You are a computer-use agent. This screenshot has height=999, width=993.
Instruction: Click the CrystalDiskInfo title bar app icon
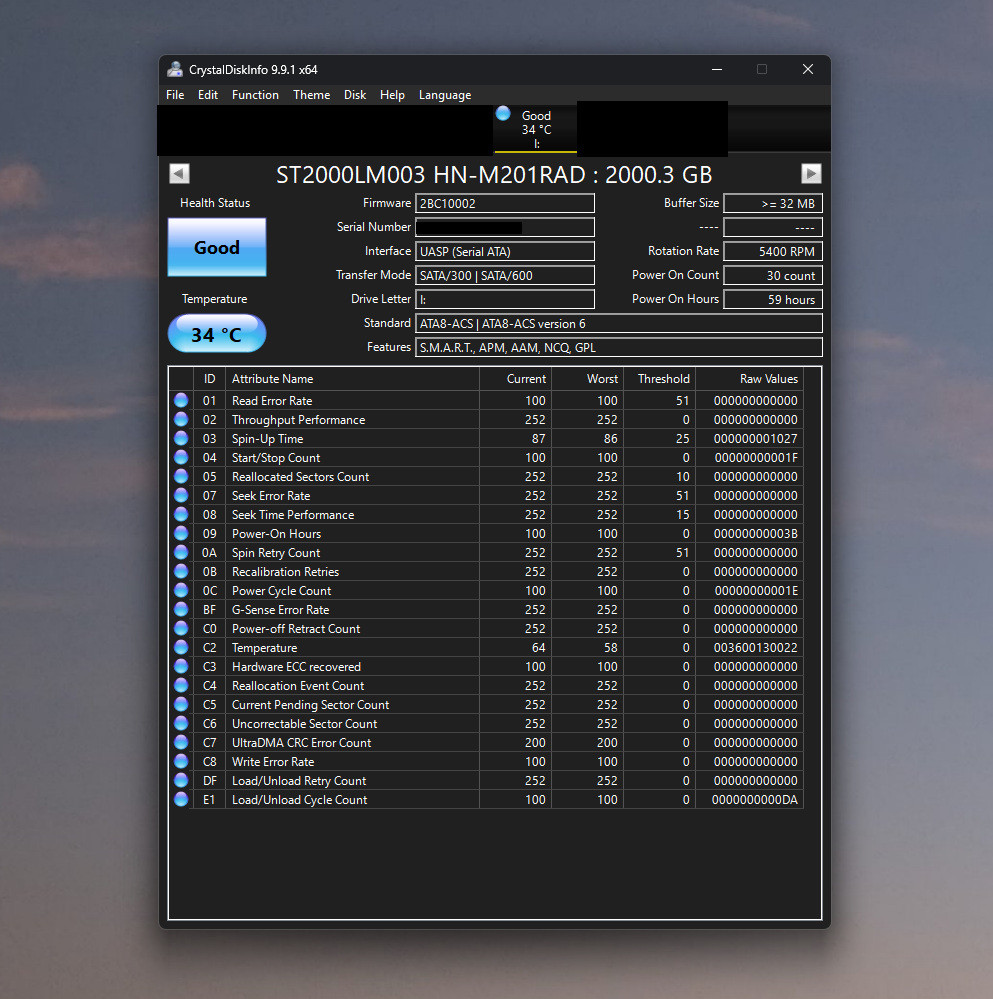click(175, 69)
